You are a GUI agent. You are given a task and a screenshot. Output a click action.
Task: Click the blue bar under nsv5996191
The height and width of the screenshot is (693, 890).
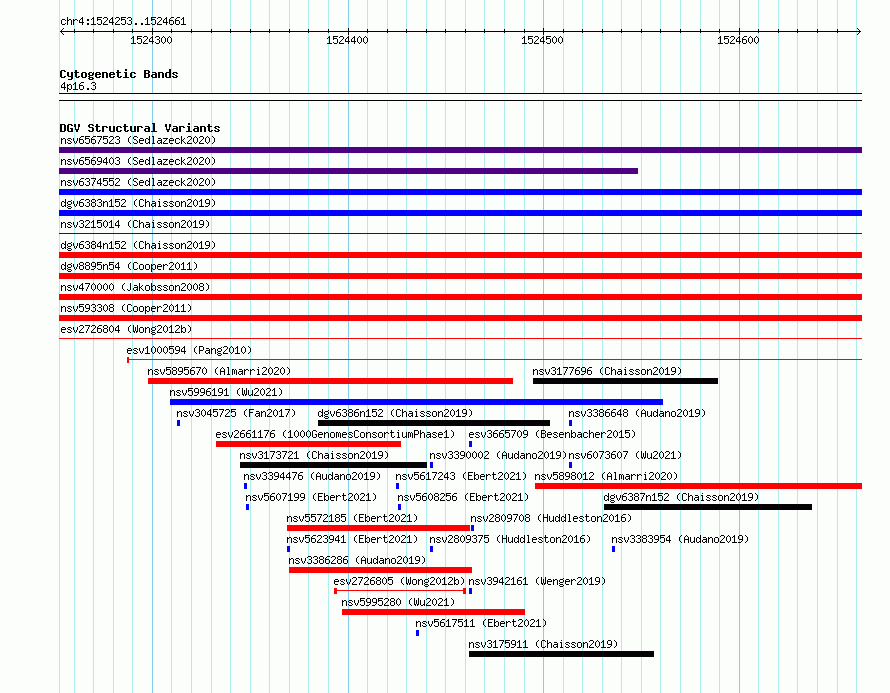point(417,402)
